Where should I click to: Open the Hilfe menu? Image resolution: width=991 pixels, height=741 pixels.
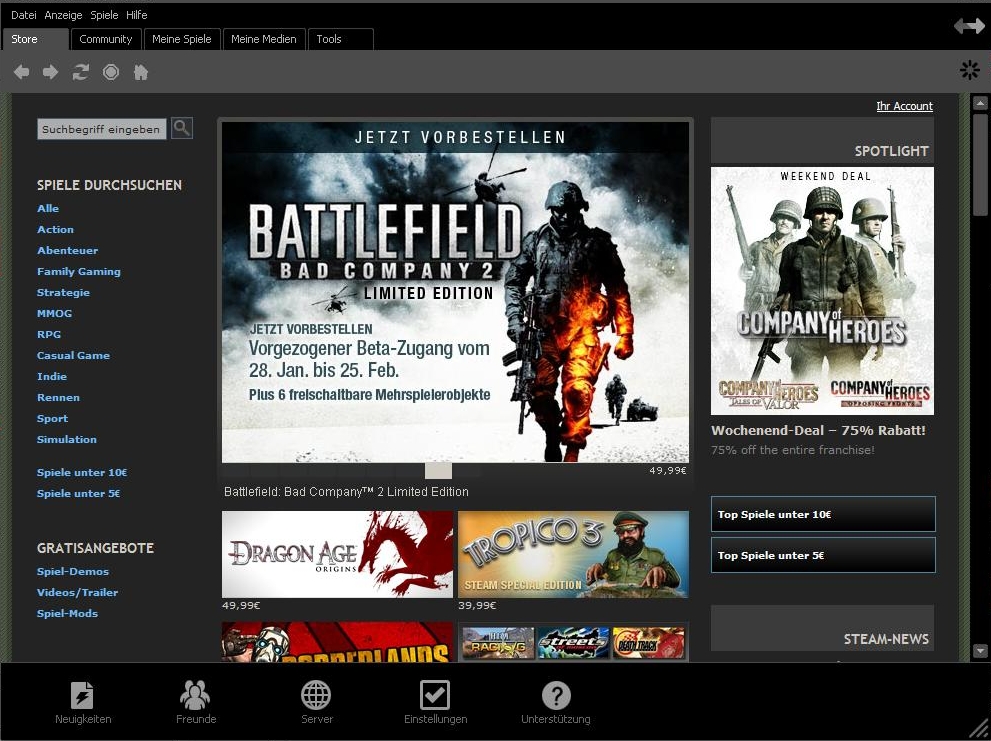[137, 15]
